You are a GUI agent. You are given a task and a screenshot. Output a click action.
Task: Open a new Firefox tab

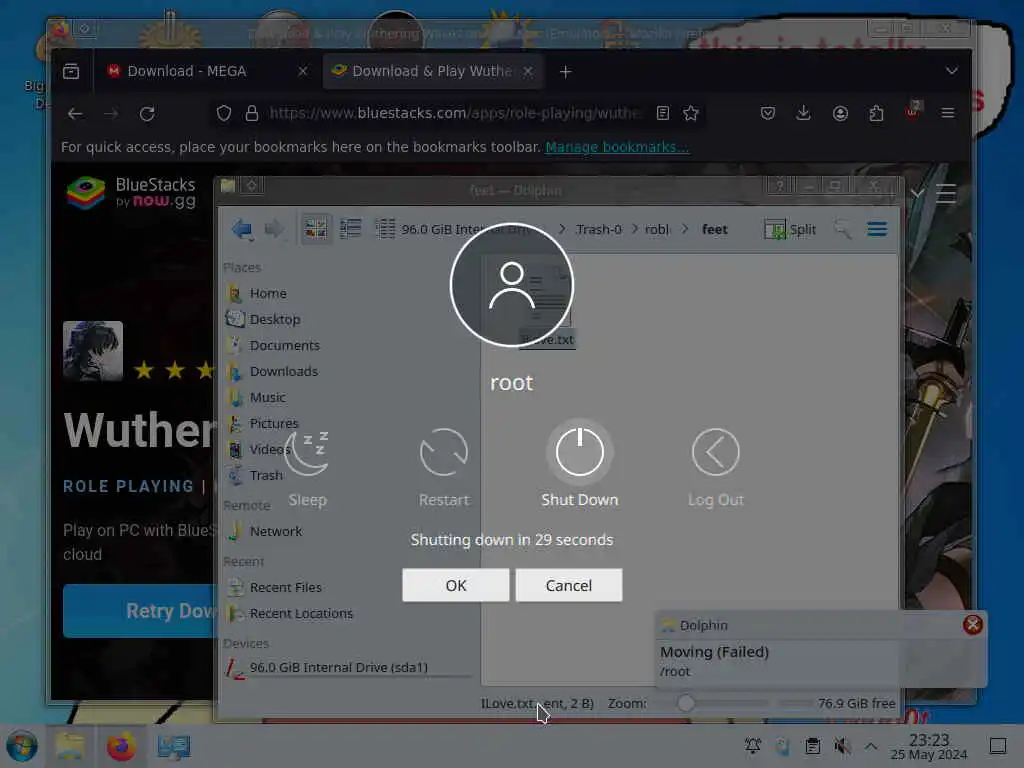[566, 72]
